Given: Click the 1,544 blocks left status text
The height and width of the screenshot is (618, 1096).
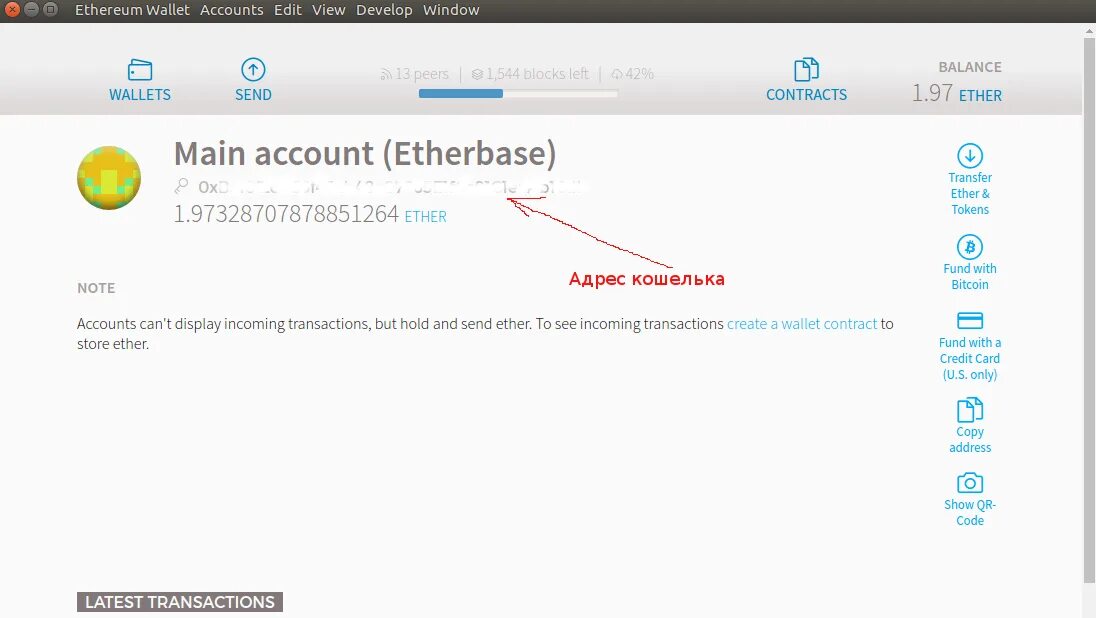Looking at the screenshot, I should [x=537, y=74].
